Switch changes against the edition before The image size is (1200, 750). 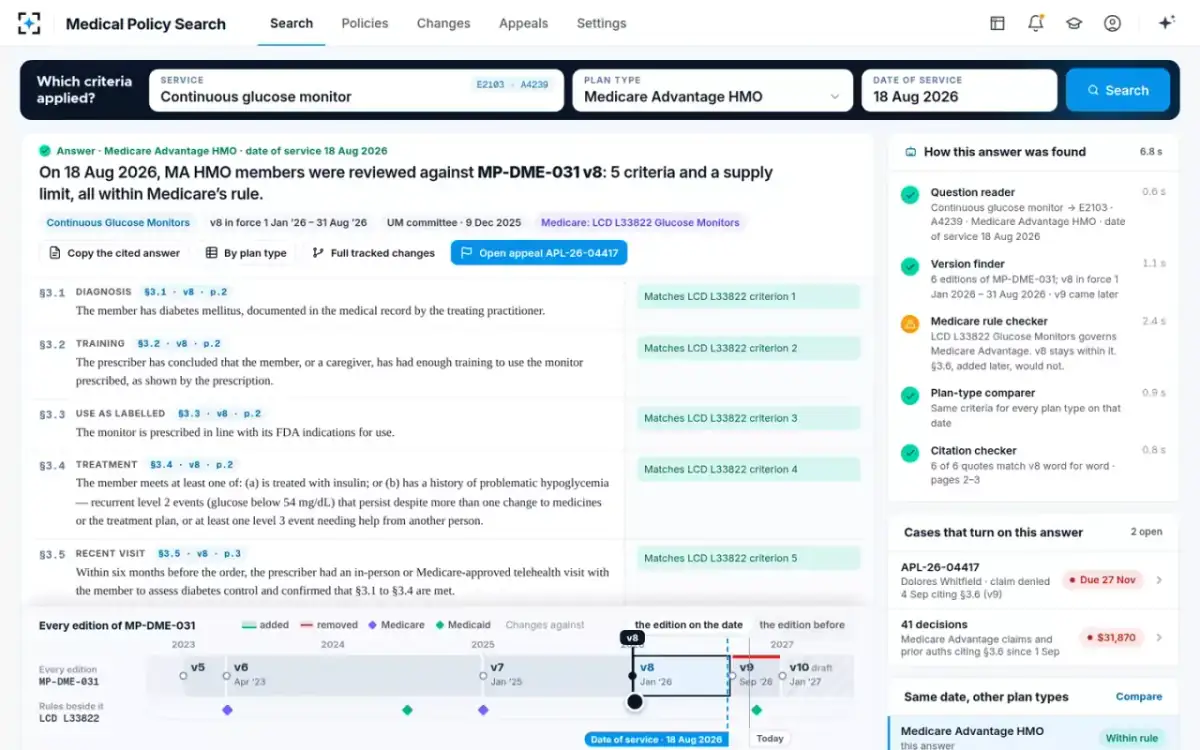click(802, 625)
